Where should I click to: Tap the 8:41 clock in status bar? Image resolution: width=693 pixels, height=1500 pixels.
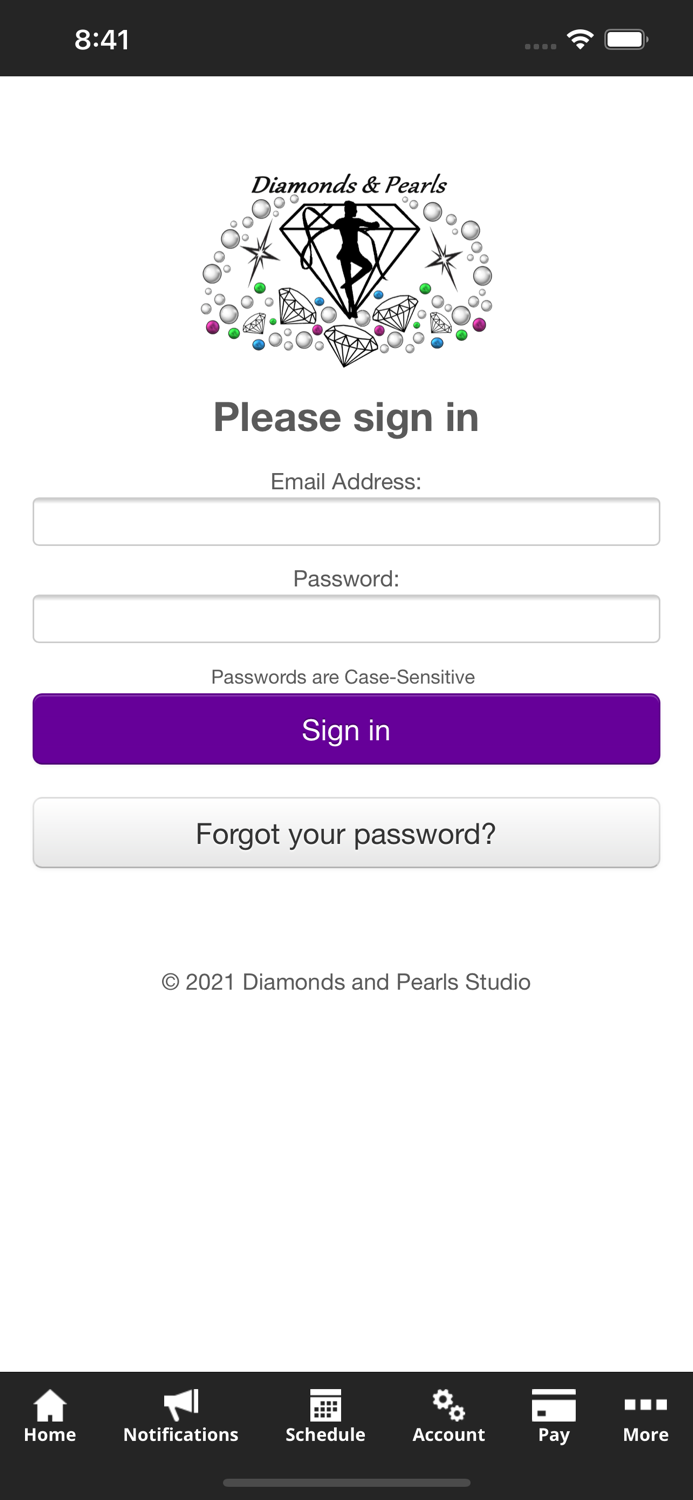pyautogui.click(x=102, y=40)
